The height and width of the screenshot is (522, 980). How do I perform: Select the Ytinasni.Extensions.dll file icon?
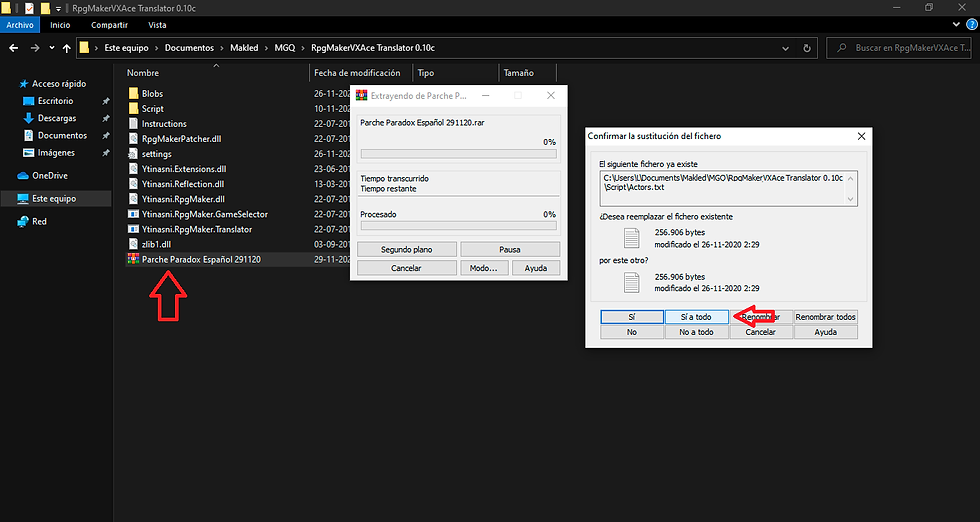pyautogui.click(x=133, y=168)
